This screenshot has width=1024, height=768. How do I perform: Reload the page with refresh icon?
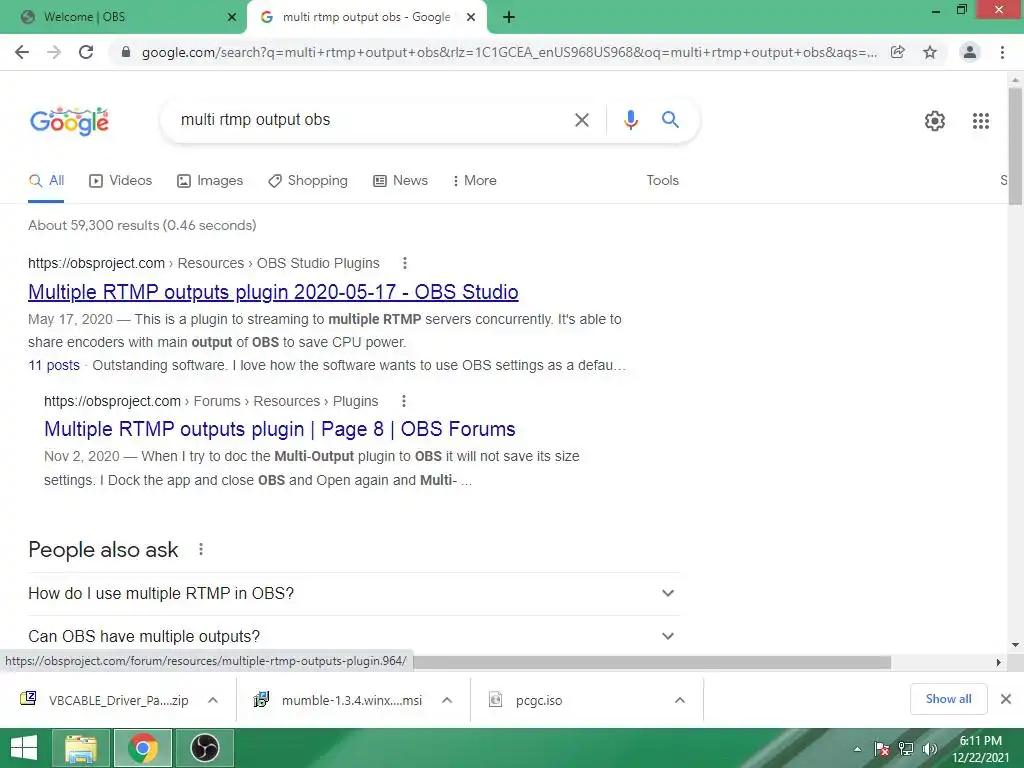[86, 52]
